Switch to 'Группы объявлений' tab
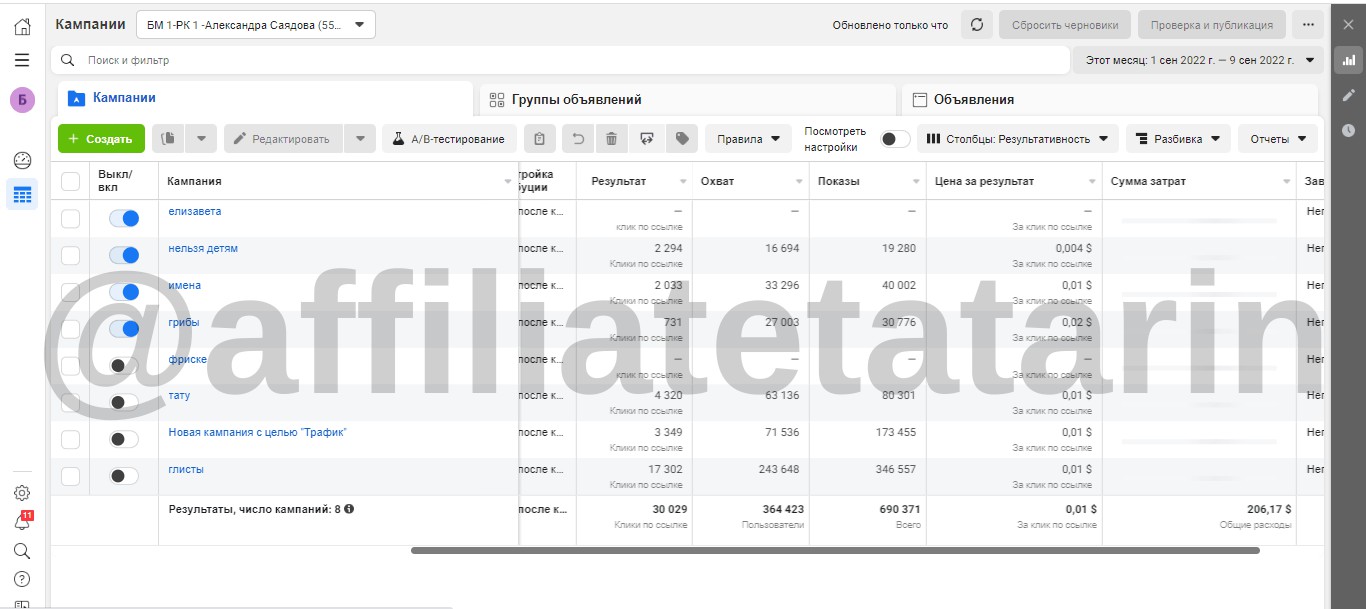Screen dimensions: 1366x609 pyautogui.click(x=688, y=99)
